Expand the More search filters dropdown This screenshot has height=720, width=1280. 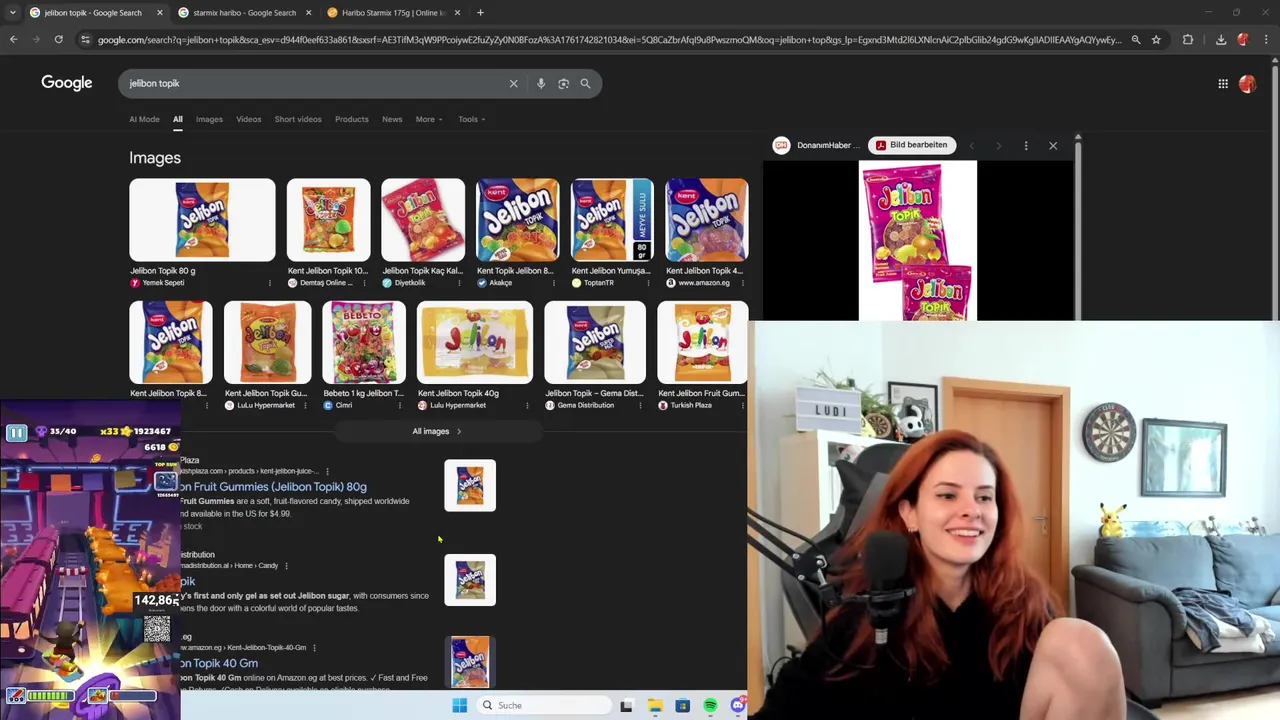pyautogui.click(x=429, y=120)
